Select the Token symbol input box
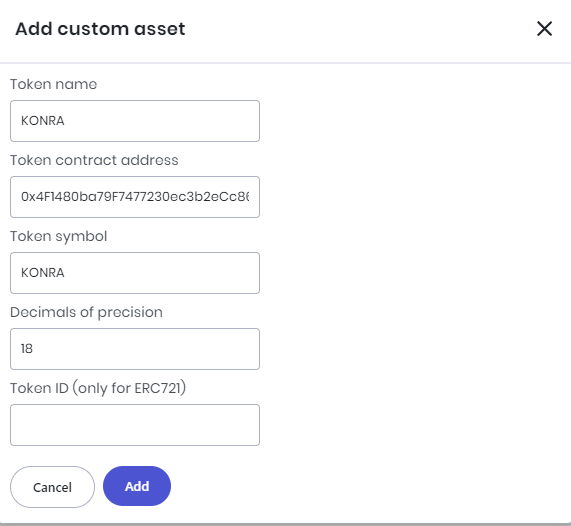Image resolution: width=571 pixels, height=526 pixels. point(135,273)
